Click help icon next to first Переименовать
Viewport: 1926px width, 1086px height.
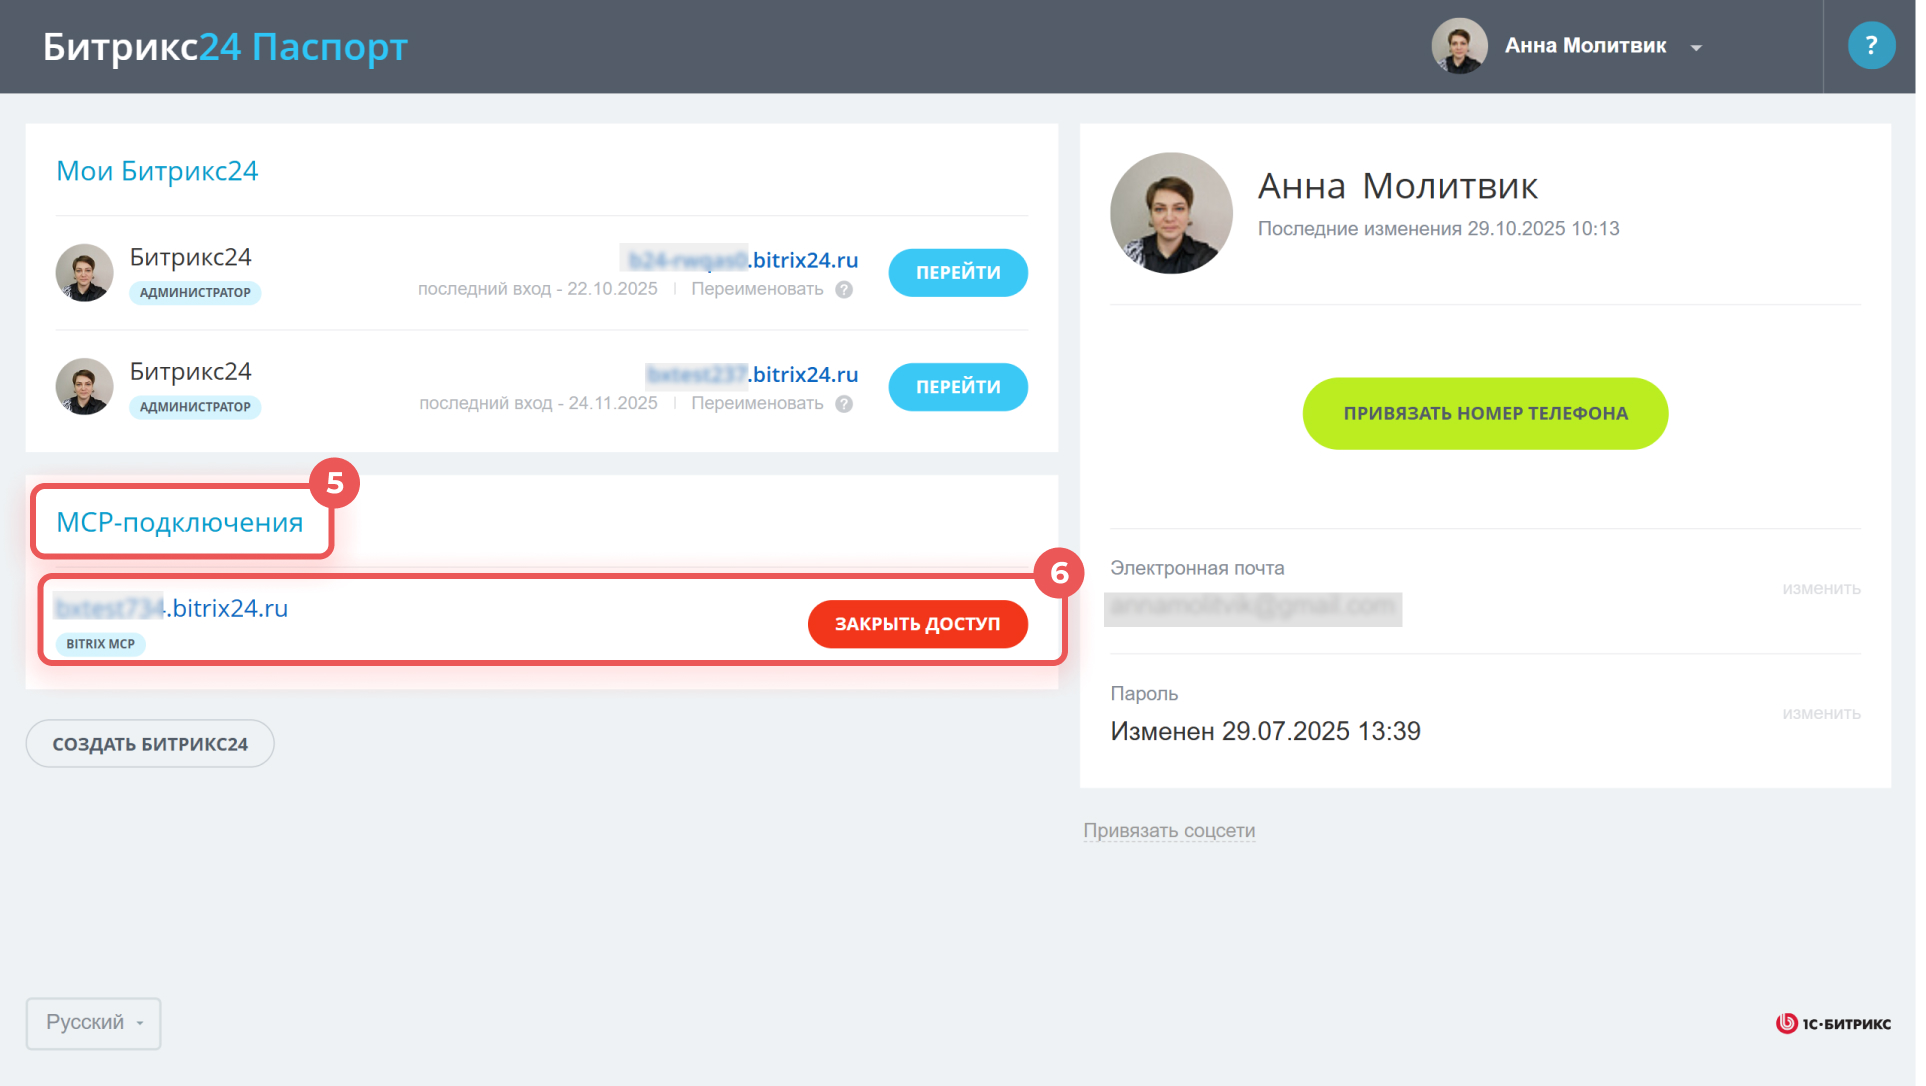coord(844,290)
